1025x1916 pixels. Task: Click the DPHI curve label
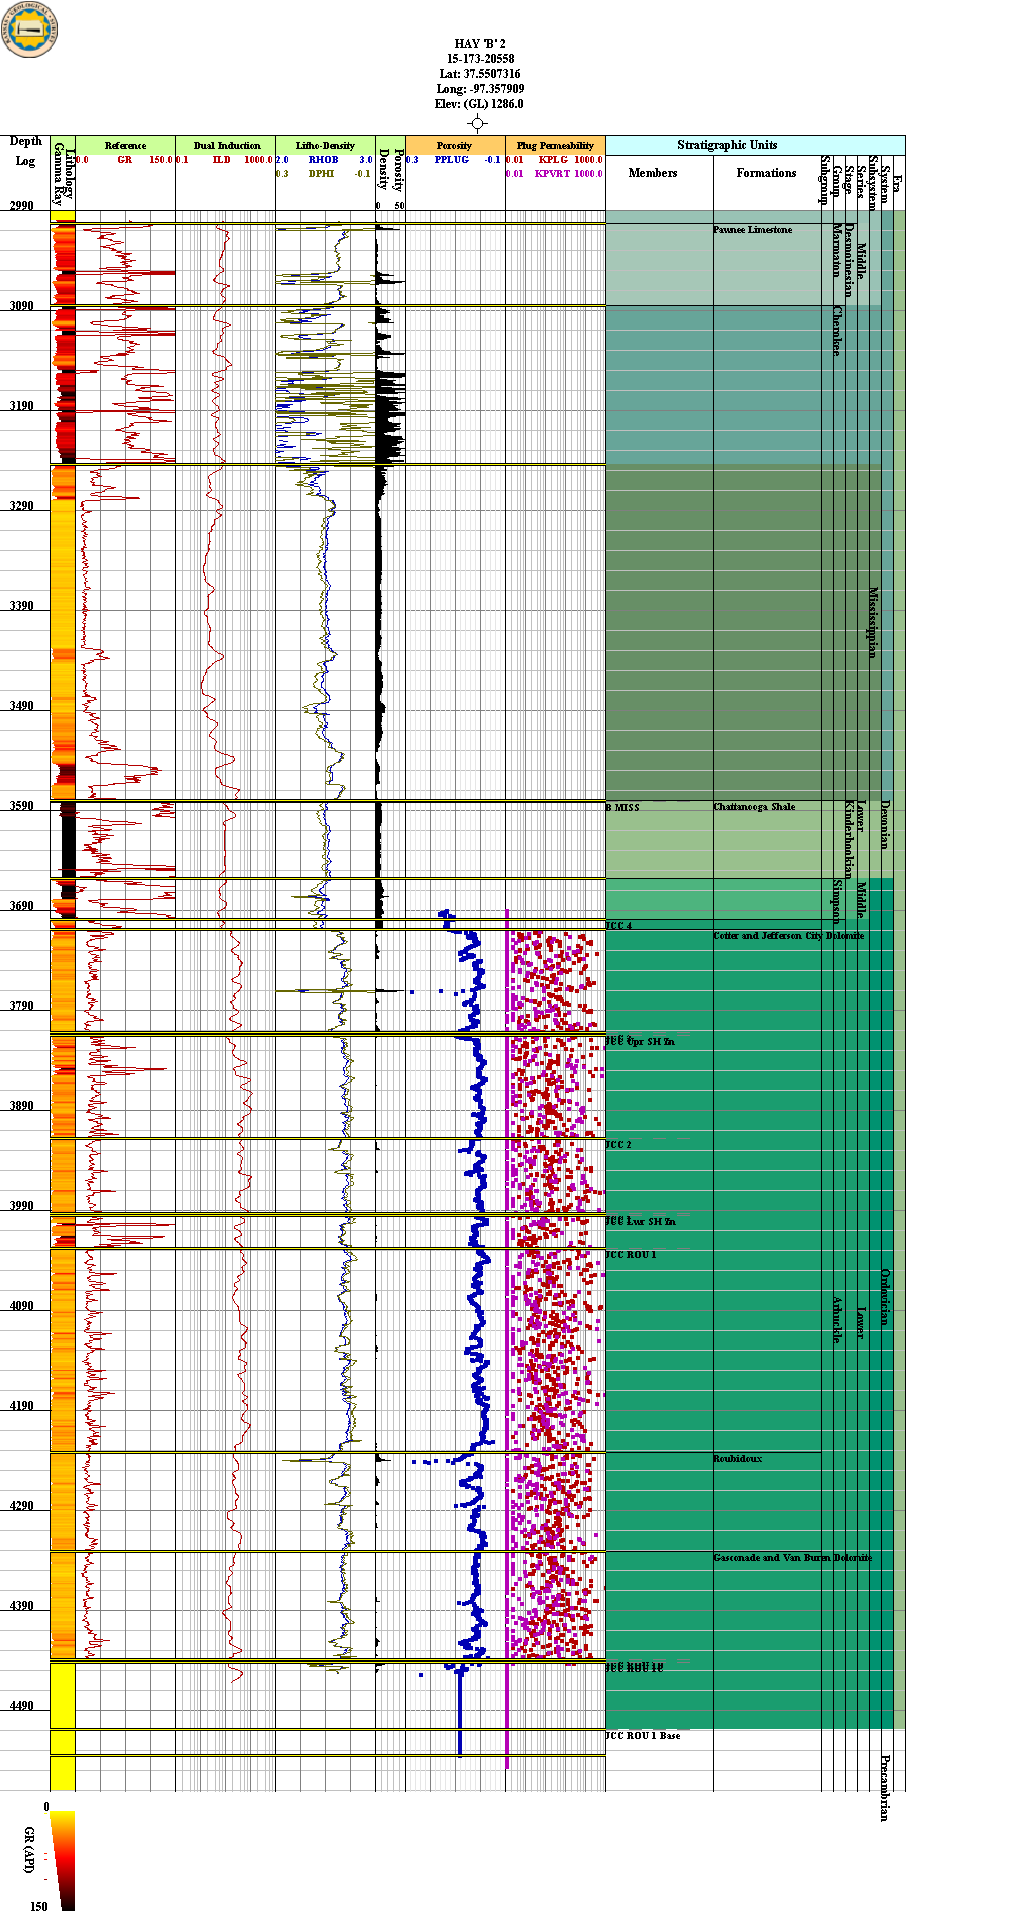[x=321, y=174]
